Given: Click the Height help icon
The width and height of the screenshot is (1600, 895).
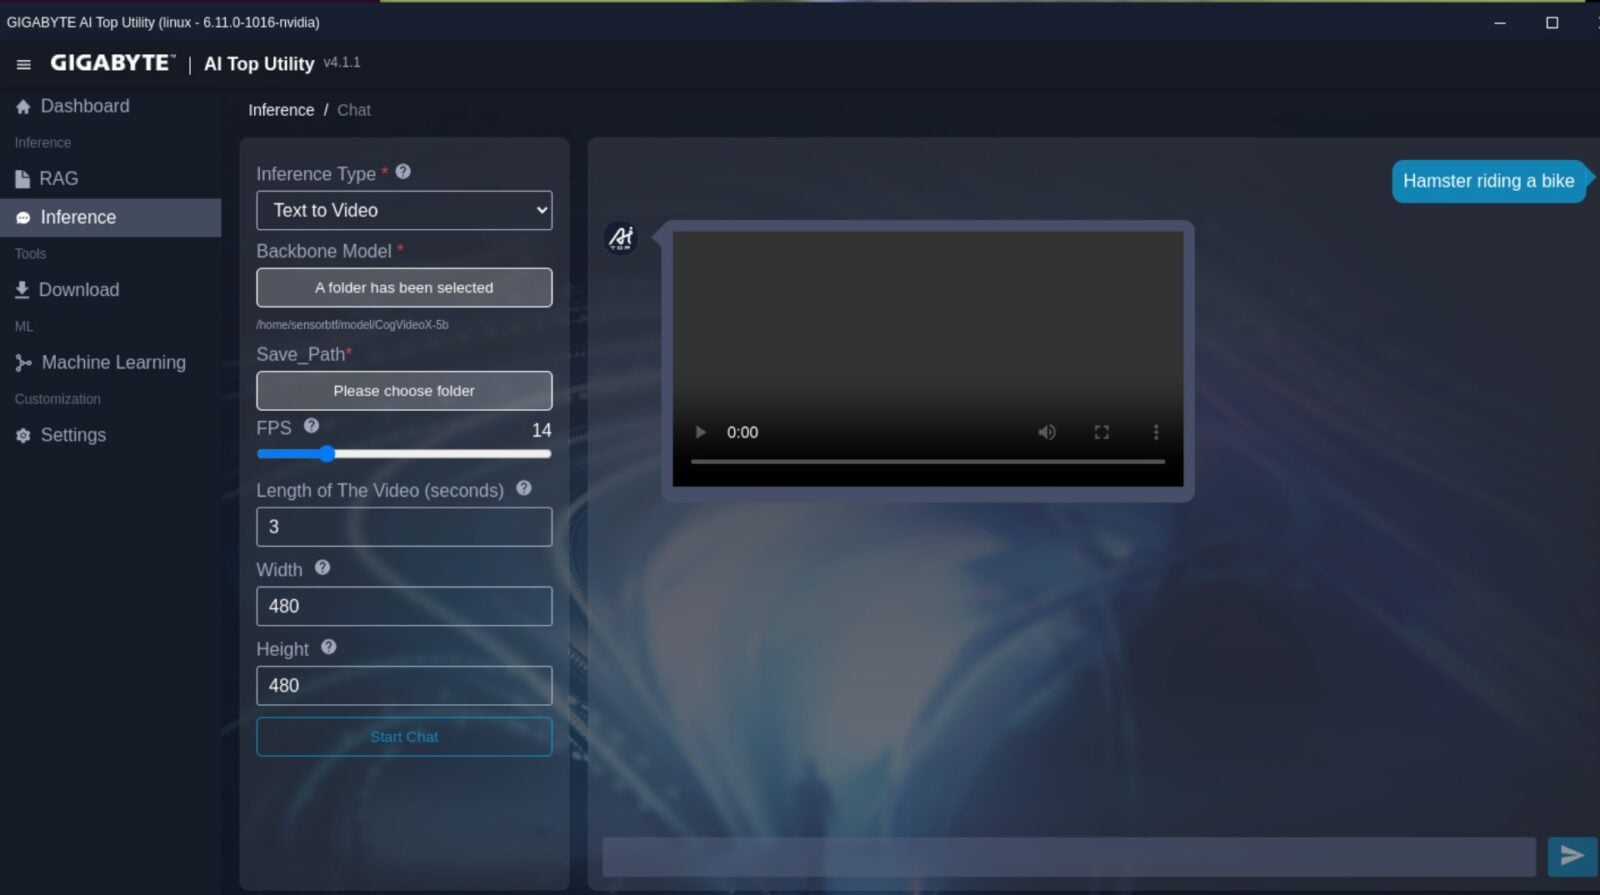Looking at the screenshot, I should pos(328,647).
